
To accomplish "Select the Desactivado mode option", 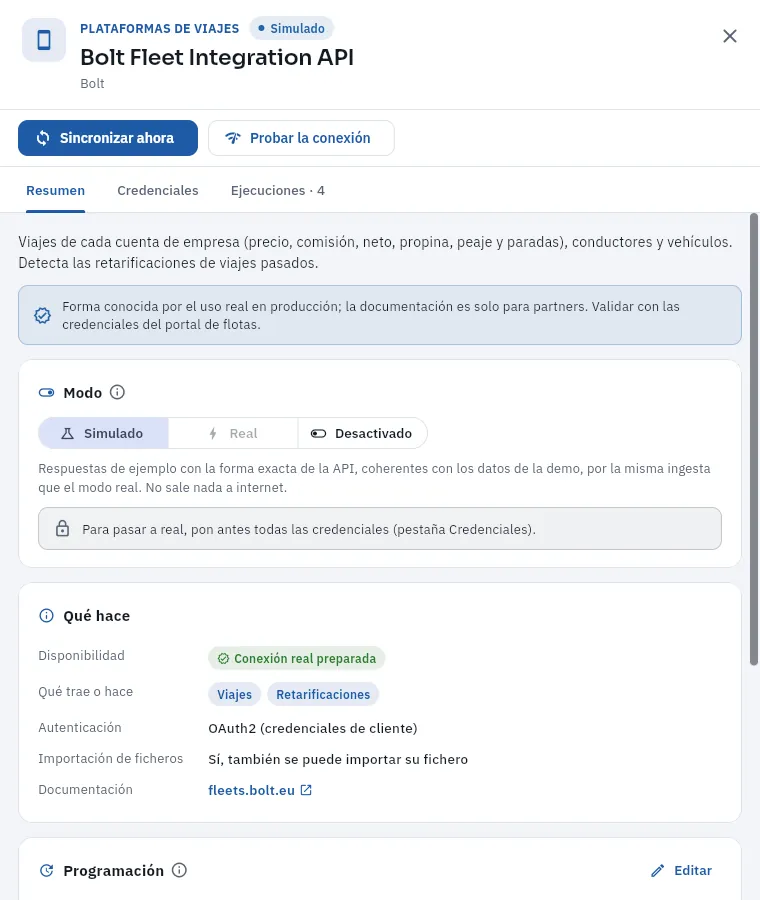I will coord(362,433).
